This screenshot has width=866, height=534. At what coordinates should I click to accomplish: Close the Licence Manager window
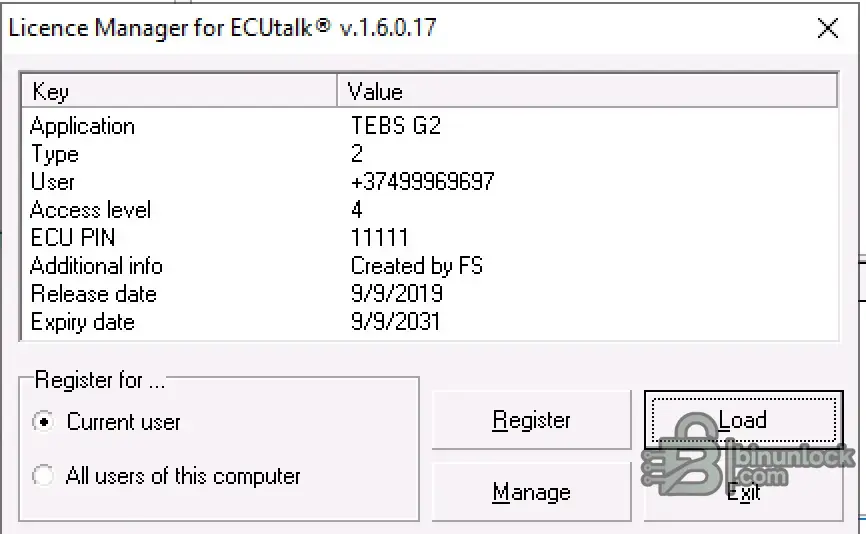827,28
